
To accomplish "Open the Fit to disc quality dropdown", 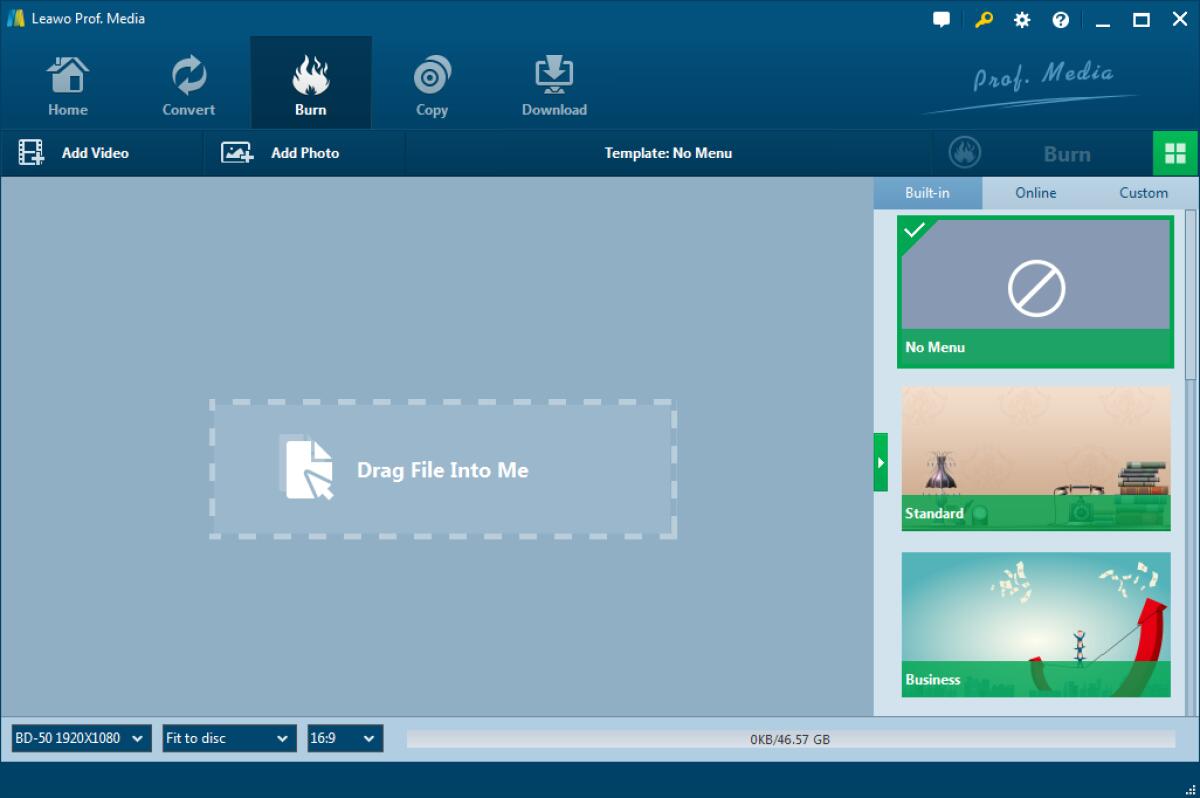I will pyautogui.click(x=228, y=738).
